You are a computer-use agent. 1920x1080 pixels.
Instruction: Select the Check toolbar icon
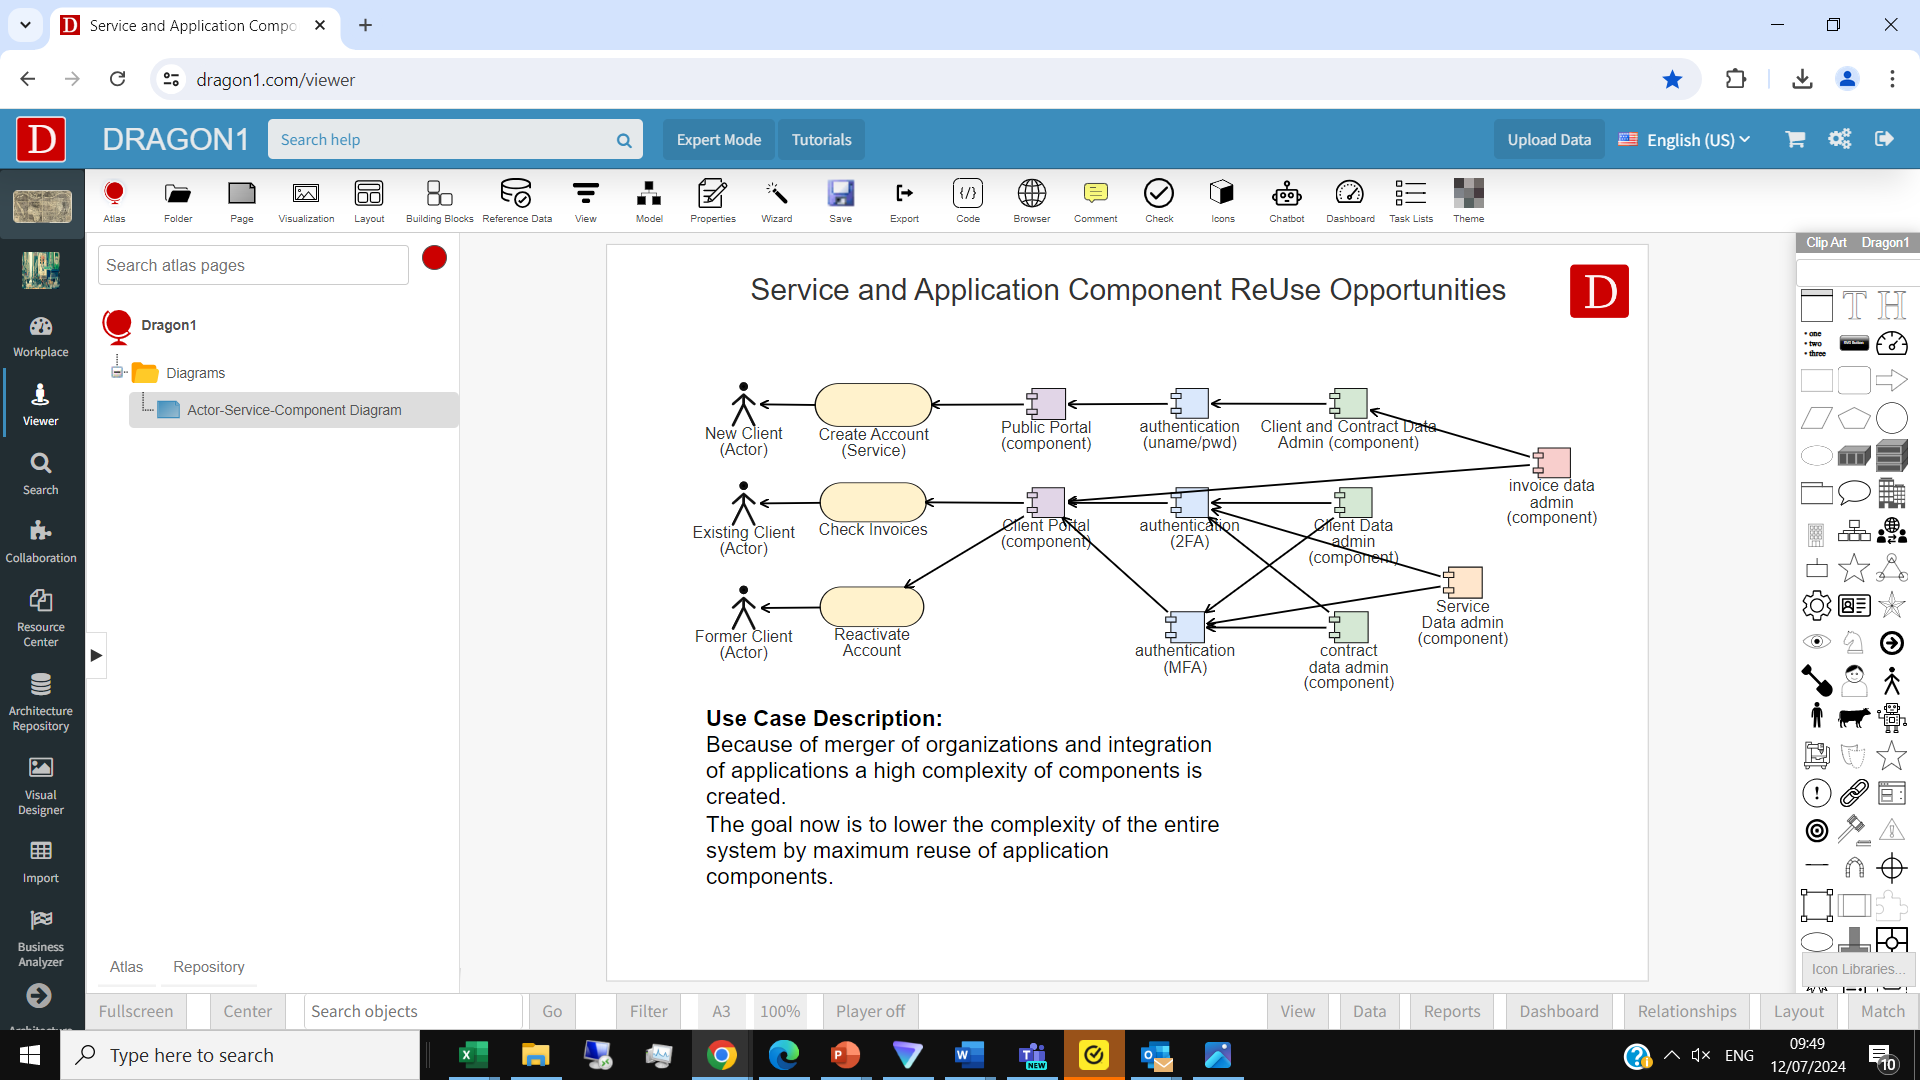pyautogui.click(x=1159, y=200)
